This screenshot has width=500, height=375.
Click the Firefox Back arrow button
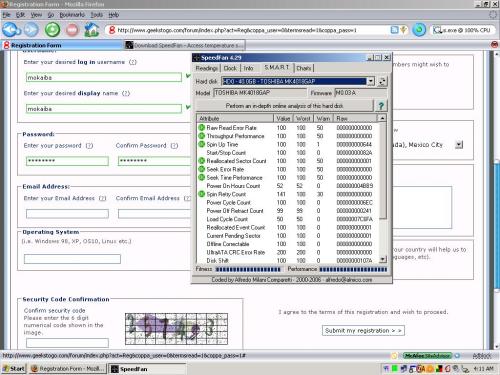tap(11, 30)
